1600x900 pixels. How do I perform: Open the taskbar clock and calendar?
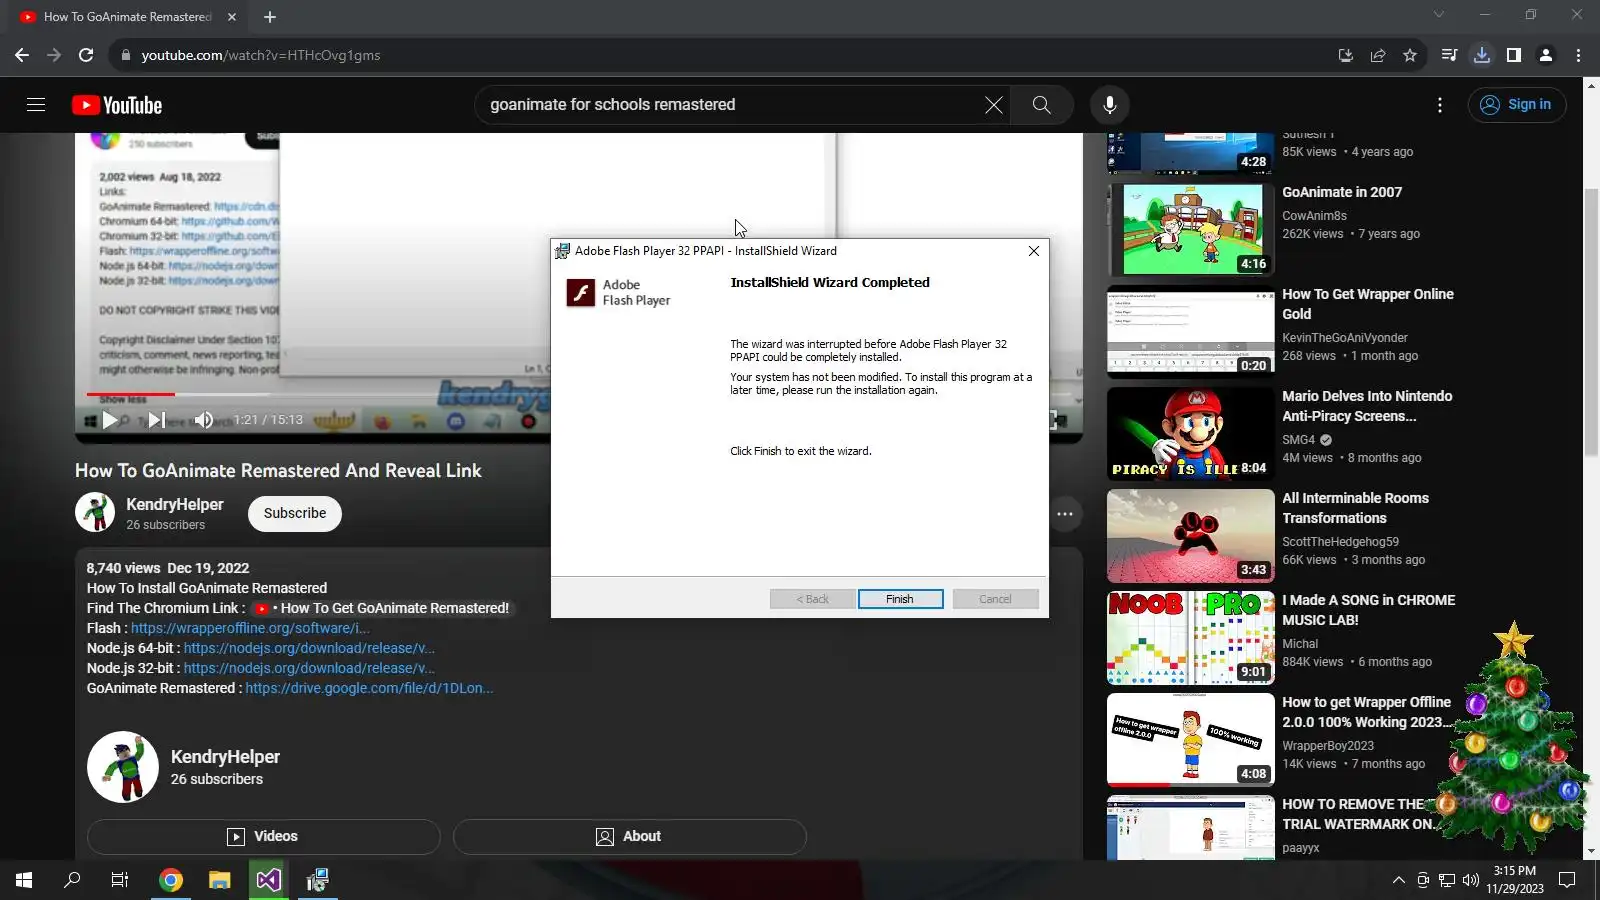(x=1514, y=880)
